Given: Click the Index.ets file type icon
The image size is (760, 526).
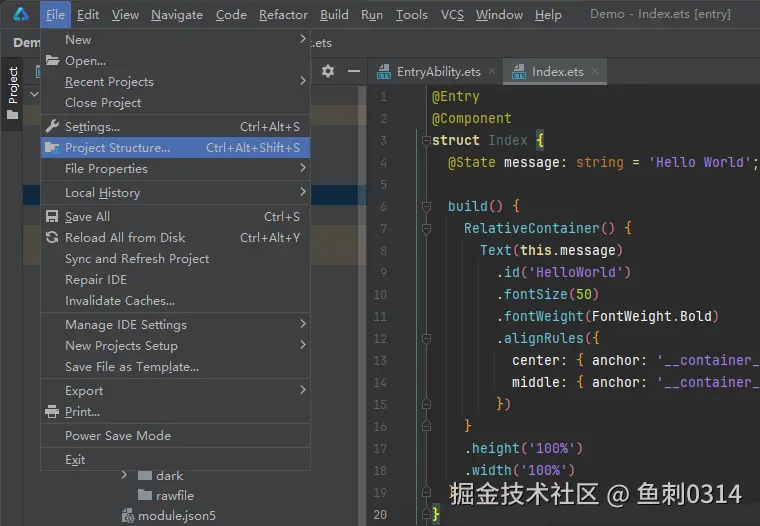Looking at the screenshot, I should [x=519, y=71].
